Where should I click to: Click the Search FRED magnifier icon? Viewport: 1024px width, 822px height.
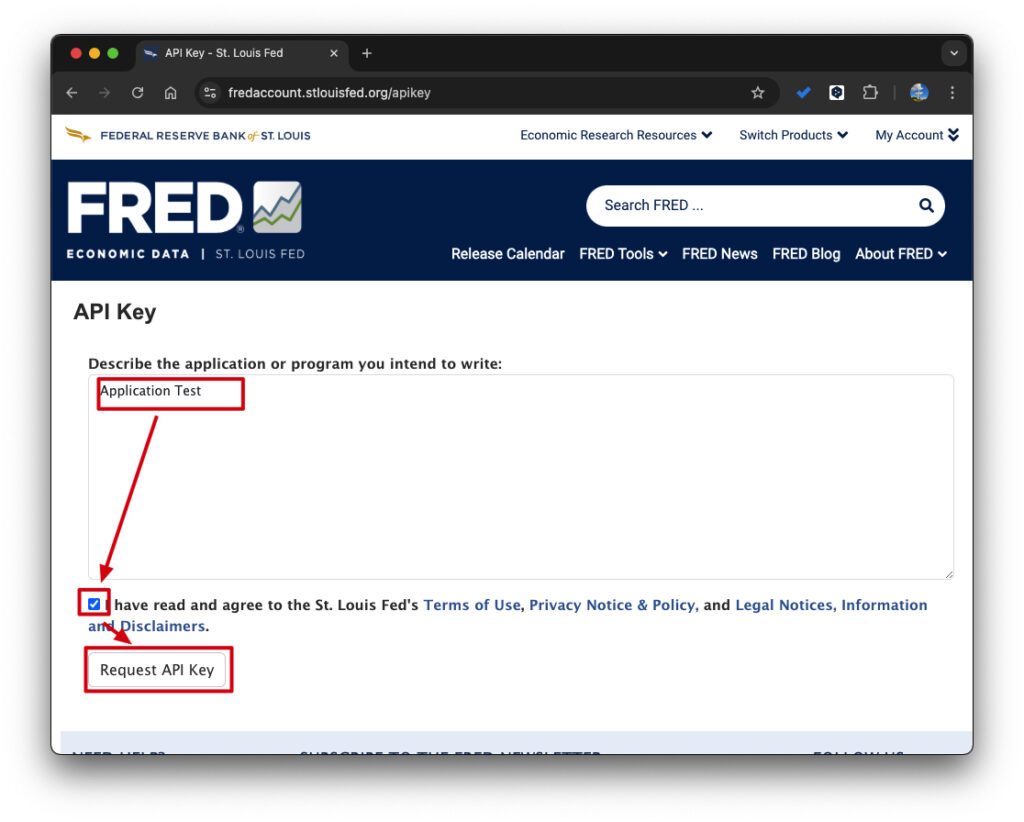pyautogui.click(x=926, y=206)
